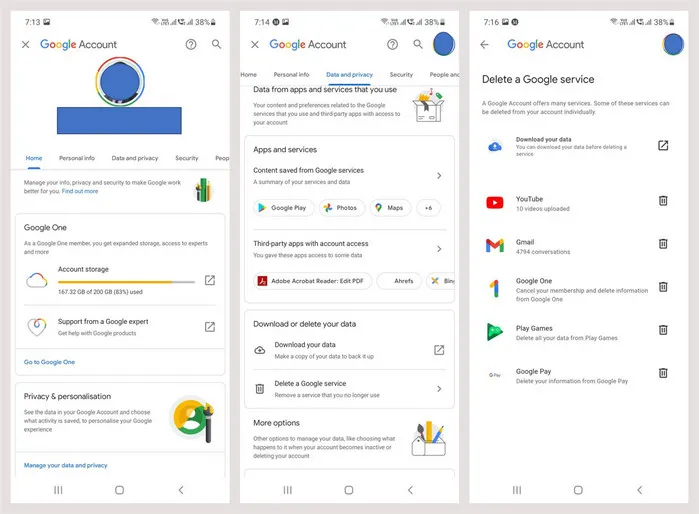
Task: Open the Go to Google One link
Action: pos(49,362)
